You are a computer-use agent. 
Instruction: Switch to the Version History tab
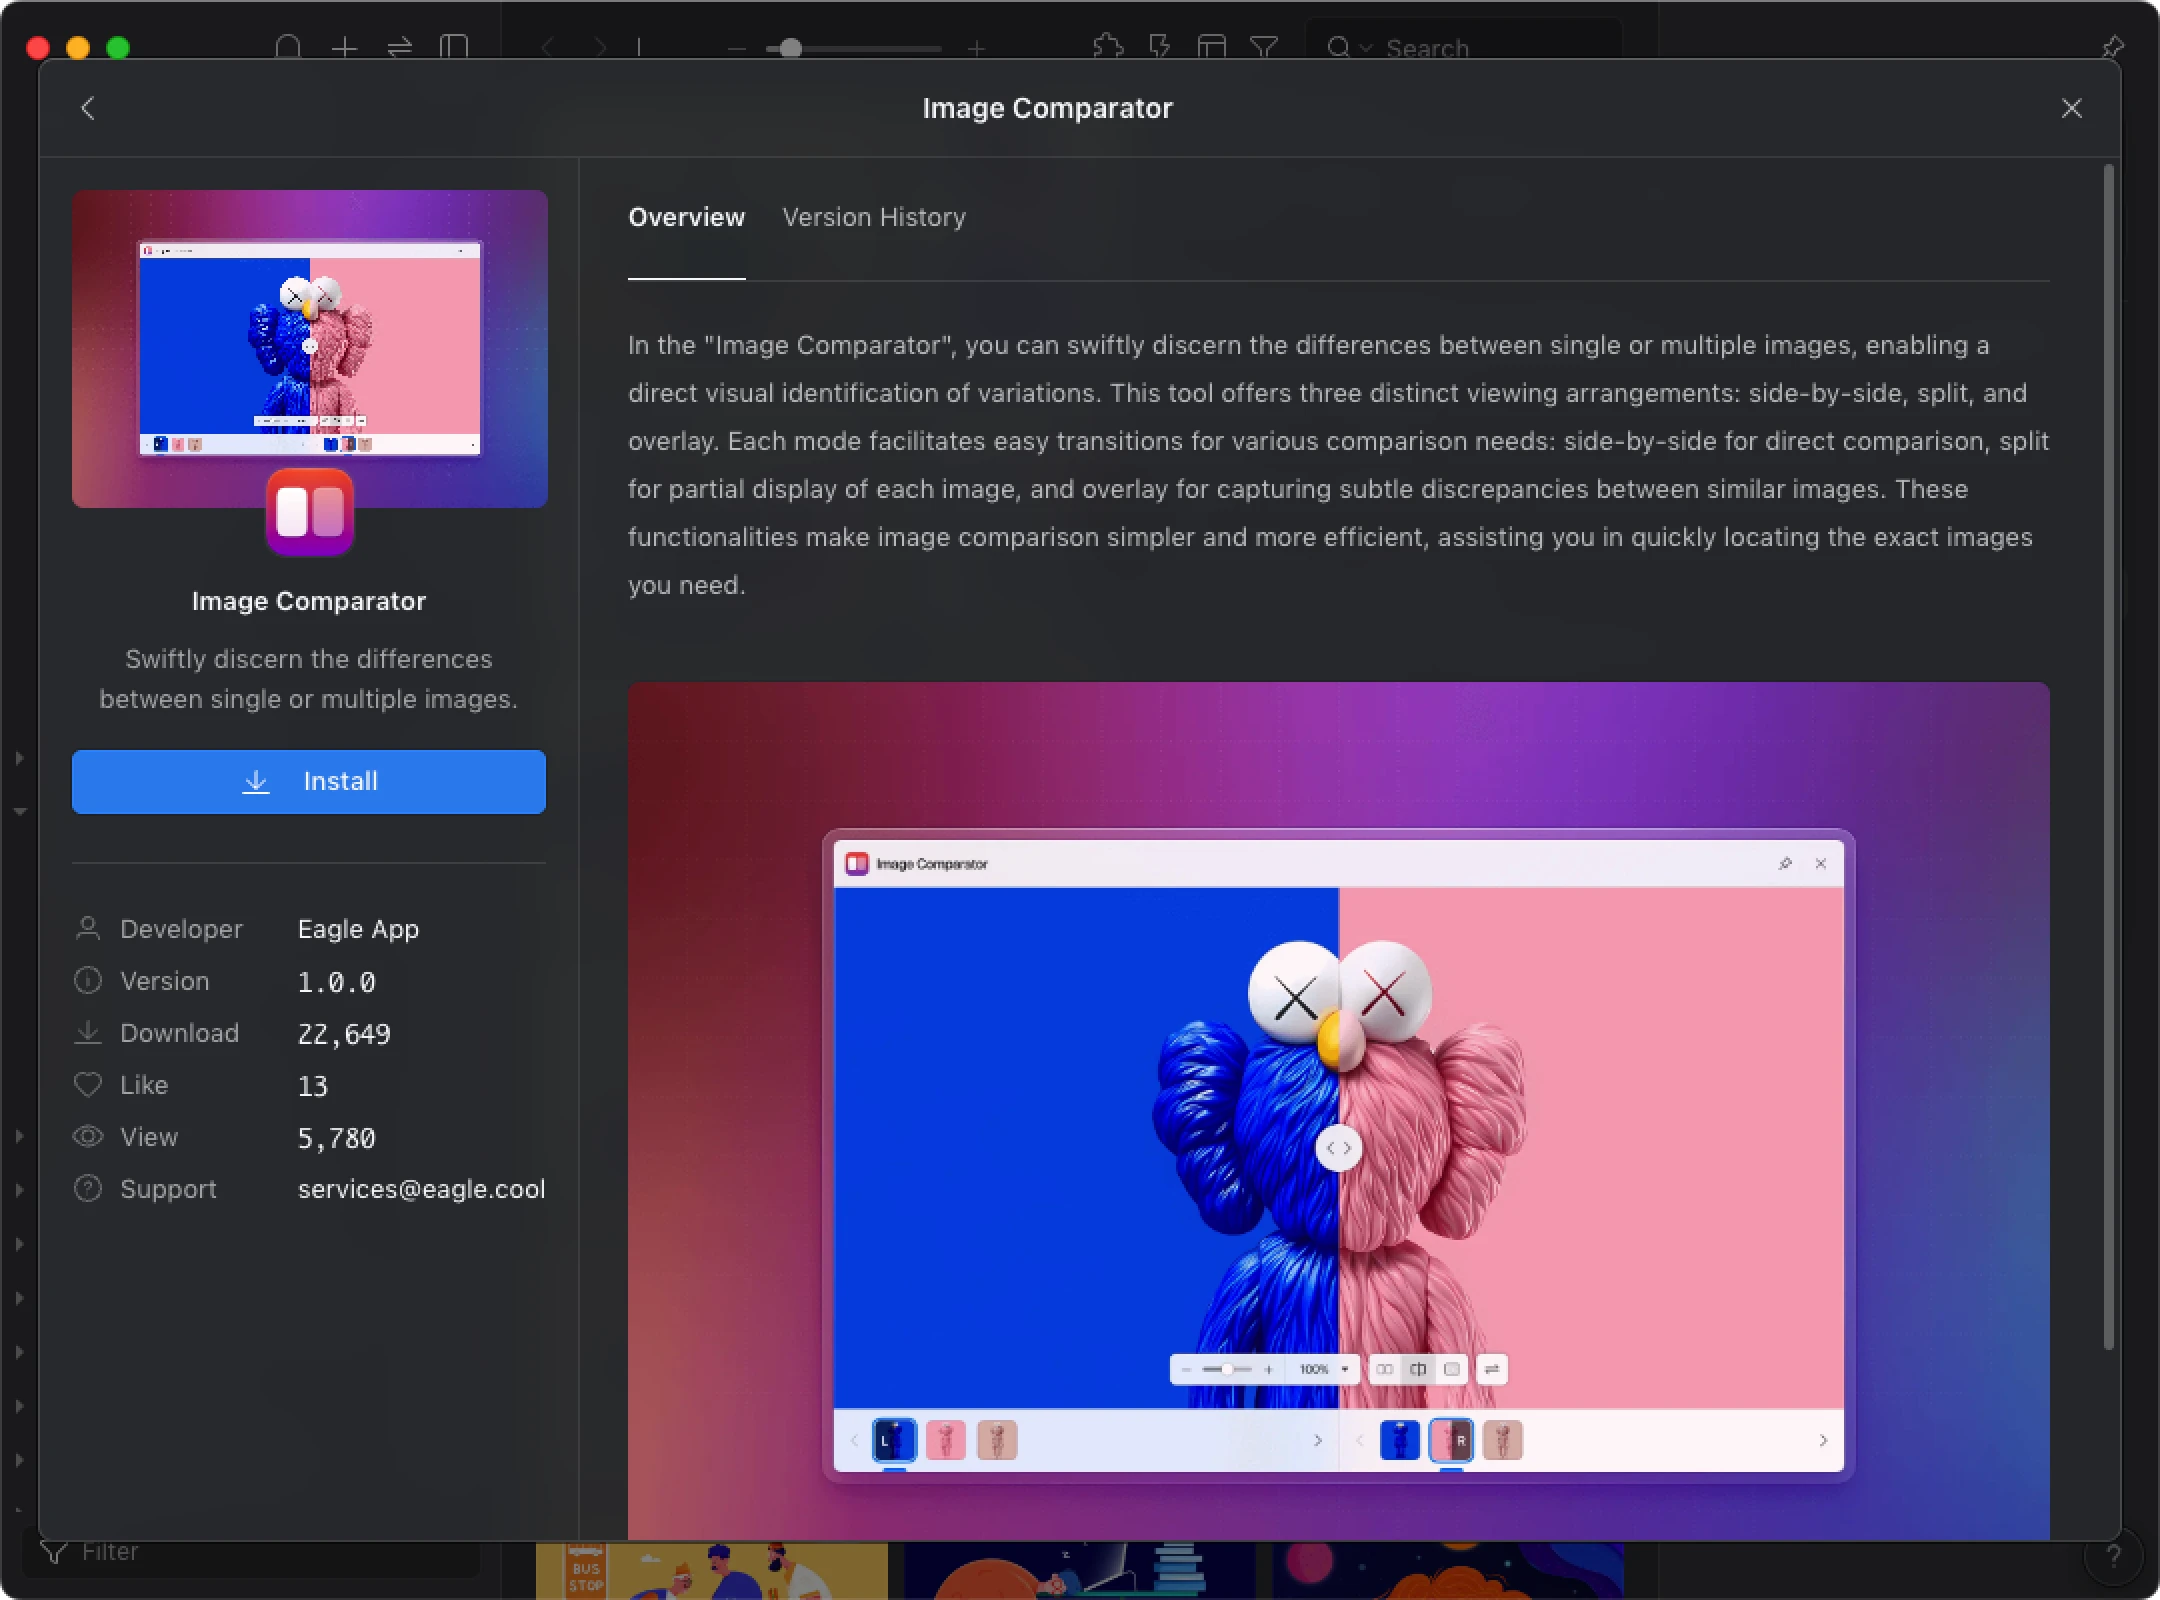(874, 217)
